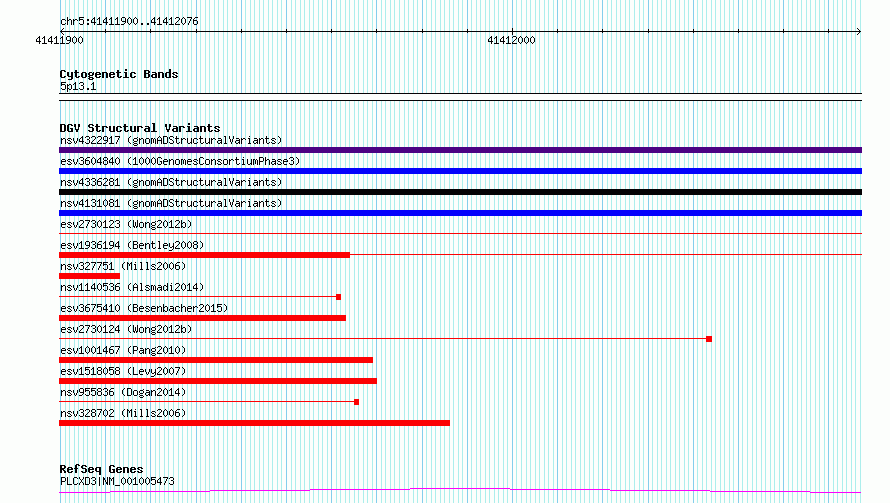Click the red bar under esv1518058

click(218, 381)
